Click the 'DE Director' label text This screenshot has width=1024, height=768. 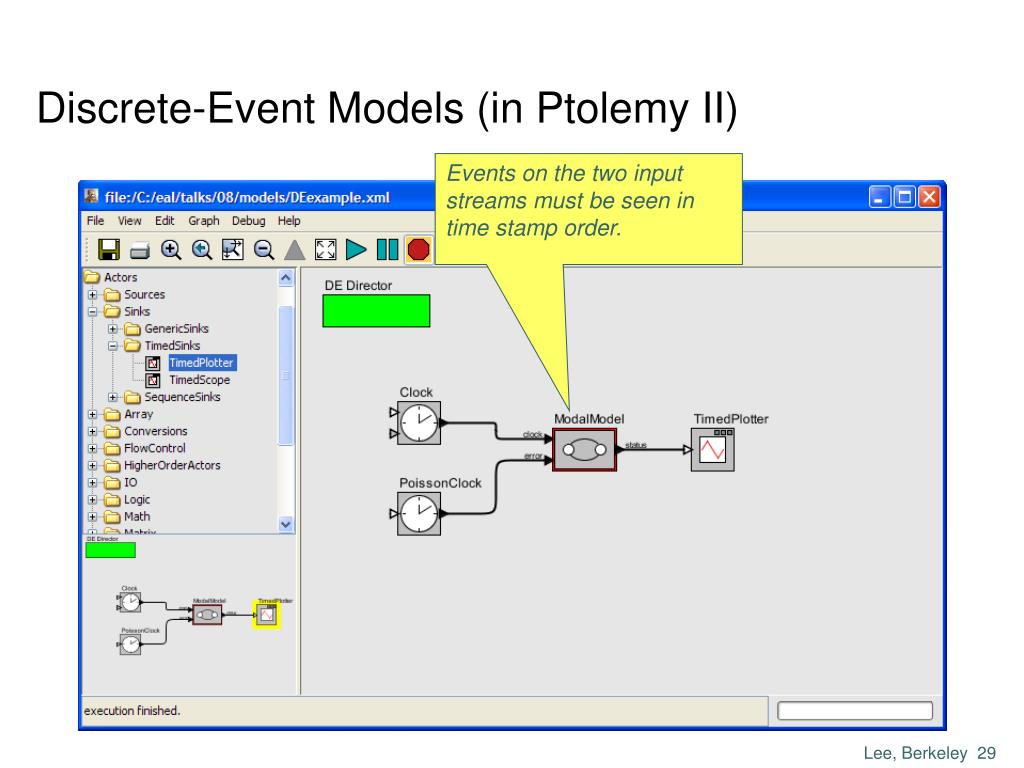pyautogui.click(x=358, y=285)
